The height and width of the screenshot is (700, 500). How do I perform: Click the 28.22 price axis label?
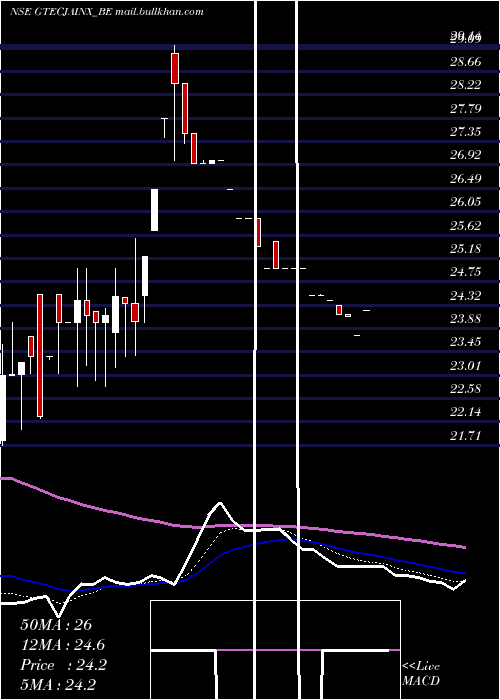(x=466, y=85)
